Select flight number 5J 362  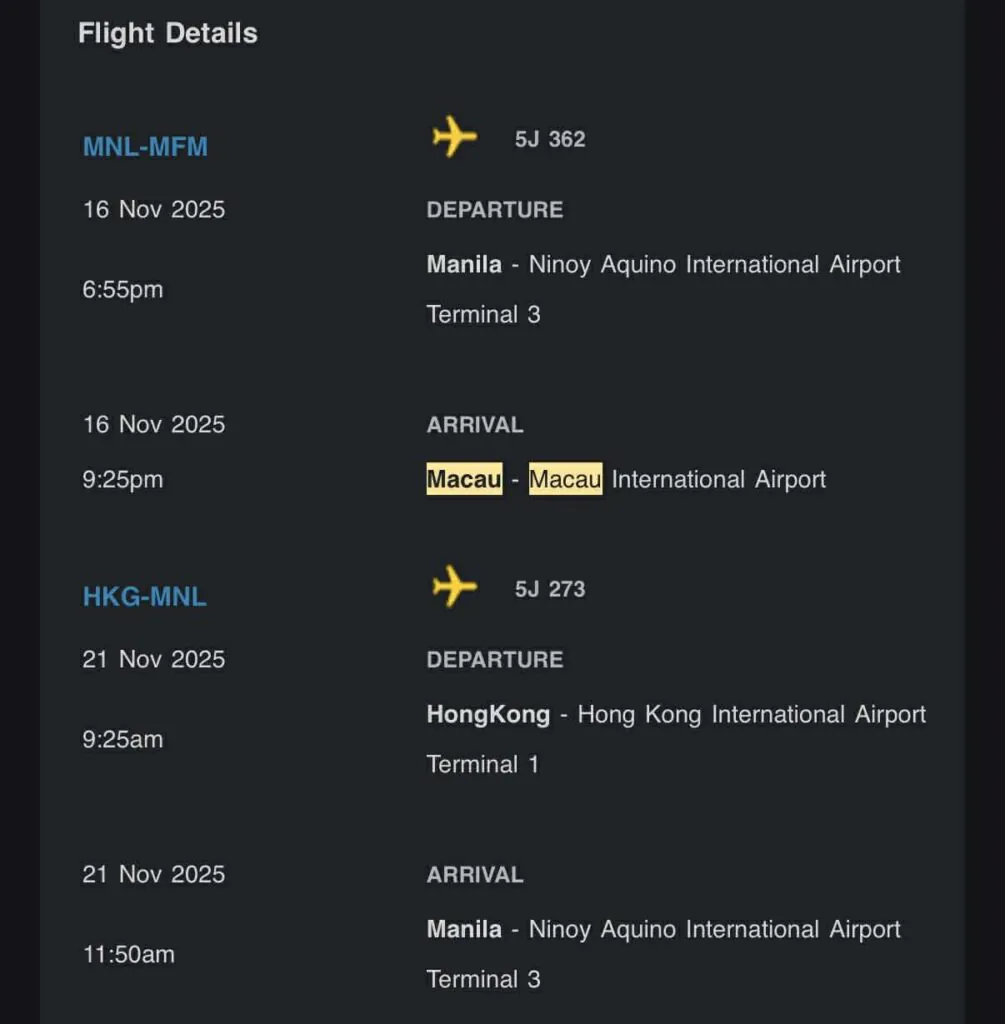tap(550, 139)
